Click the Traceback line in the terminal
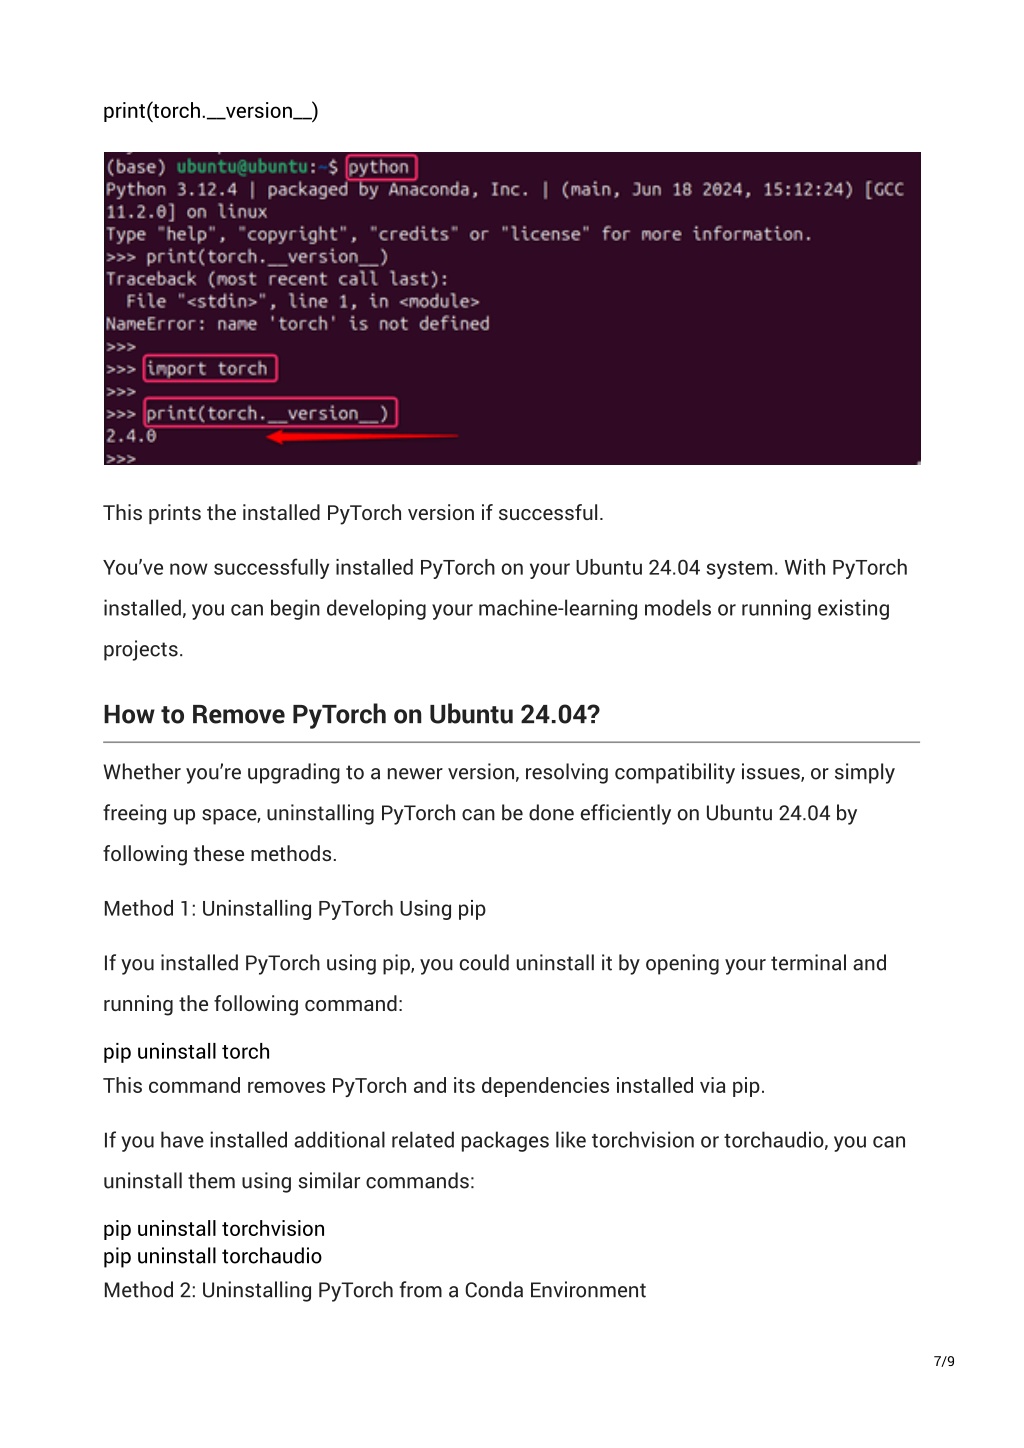This screenshot has width=1024, height=1448. 277,279
